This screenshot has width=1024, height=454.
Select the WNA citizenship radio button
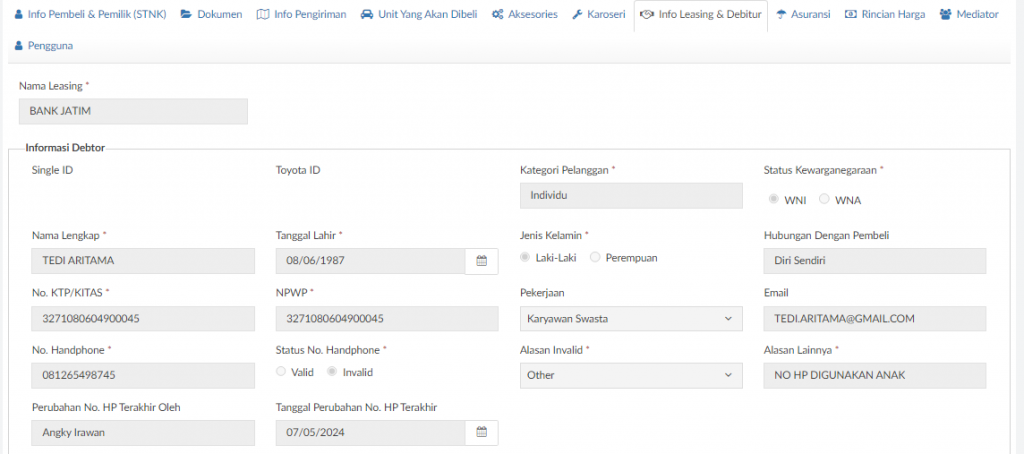(x=824, y=199)
